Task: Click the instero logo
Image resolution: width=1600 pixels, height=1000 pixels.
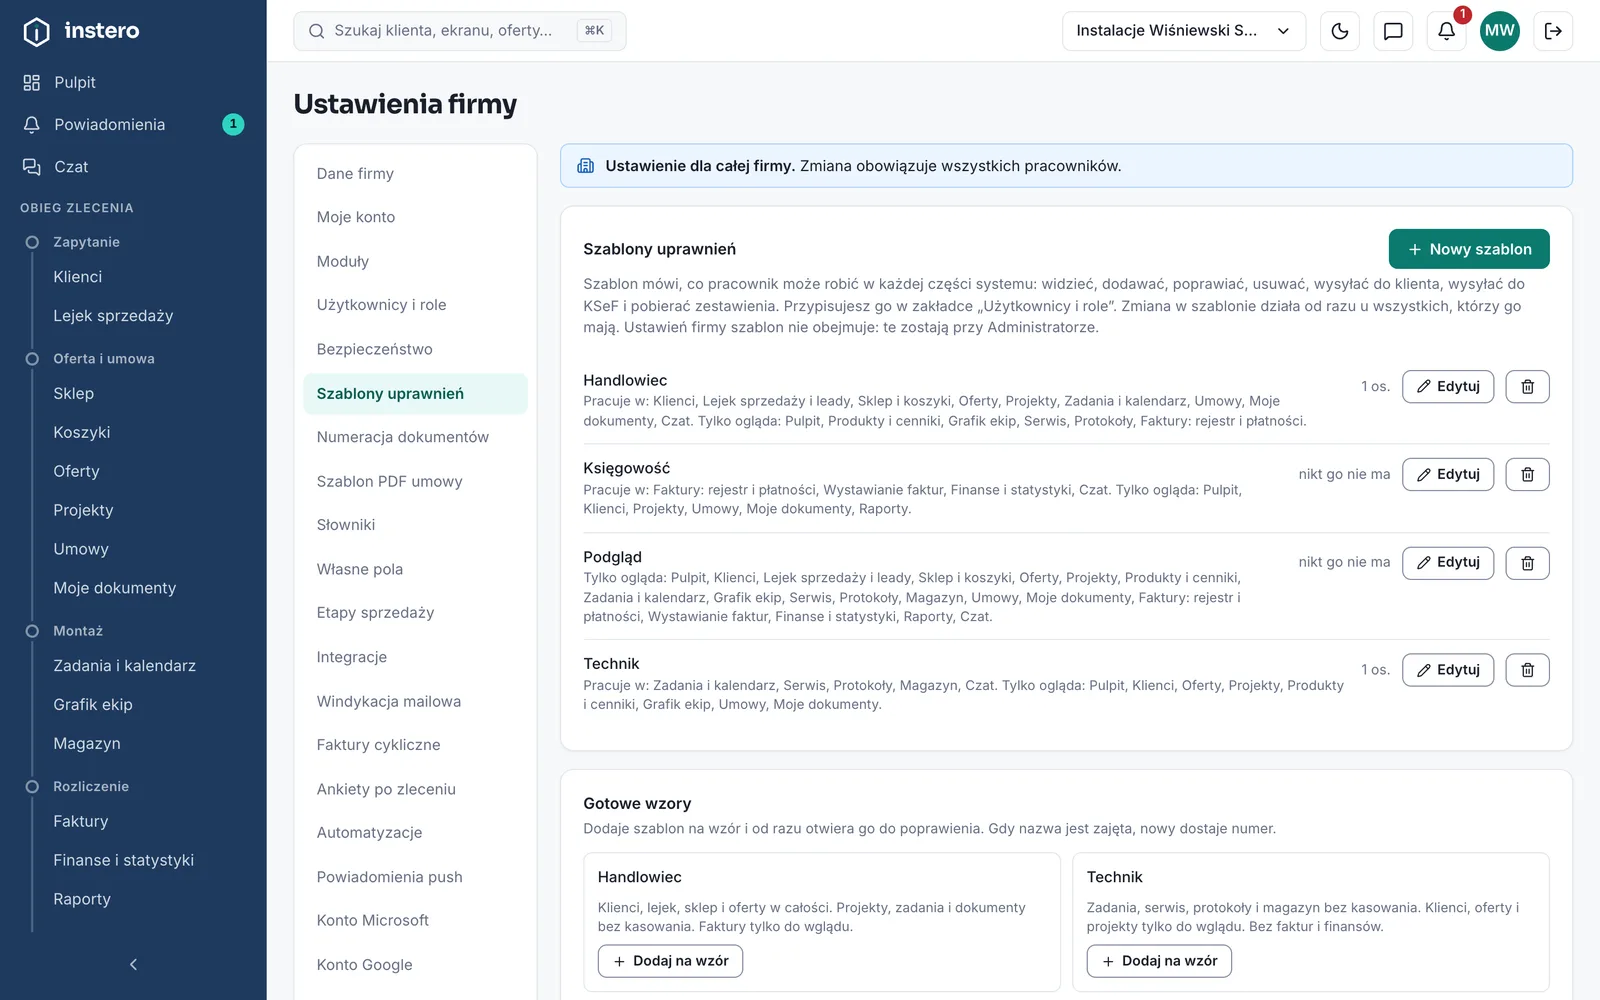Action: tap(81, 31)
